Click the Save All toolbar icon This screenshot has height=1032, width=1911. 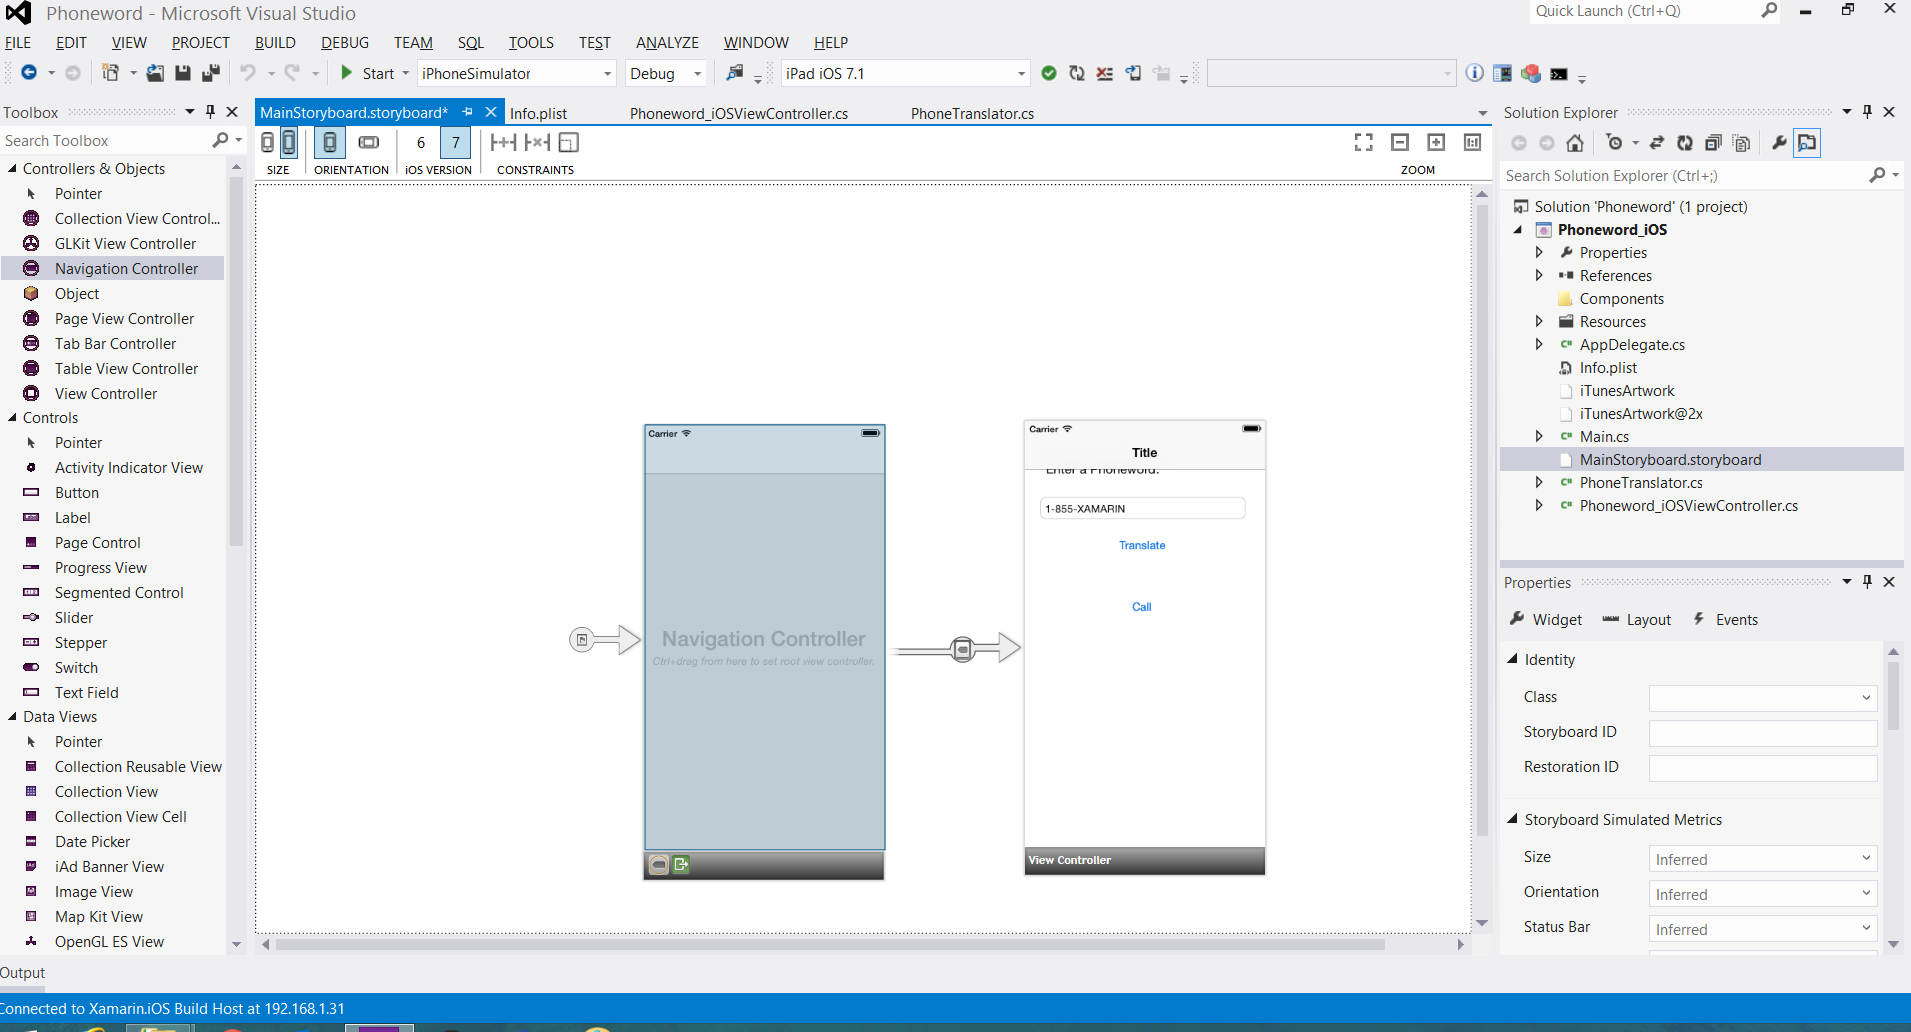click(210, 73)
